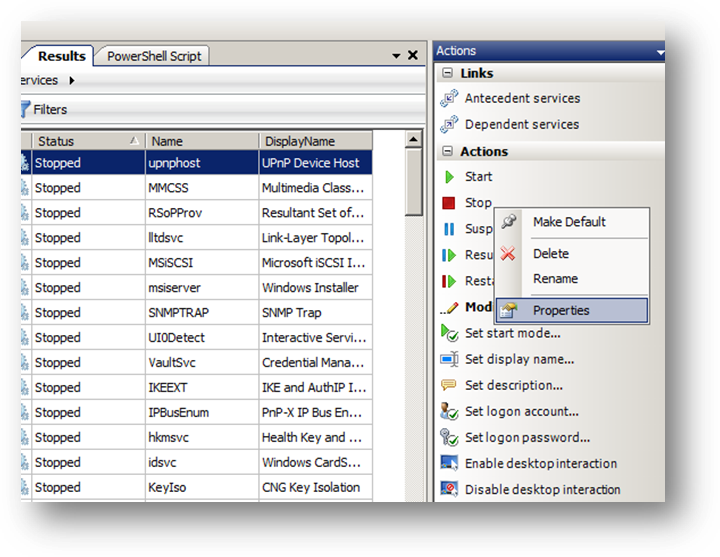720x557 pixels.
Task: Click the Antecedent services link icon
Action: point(449,99)
